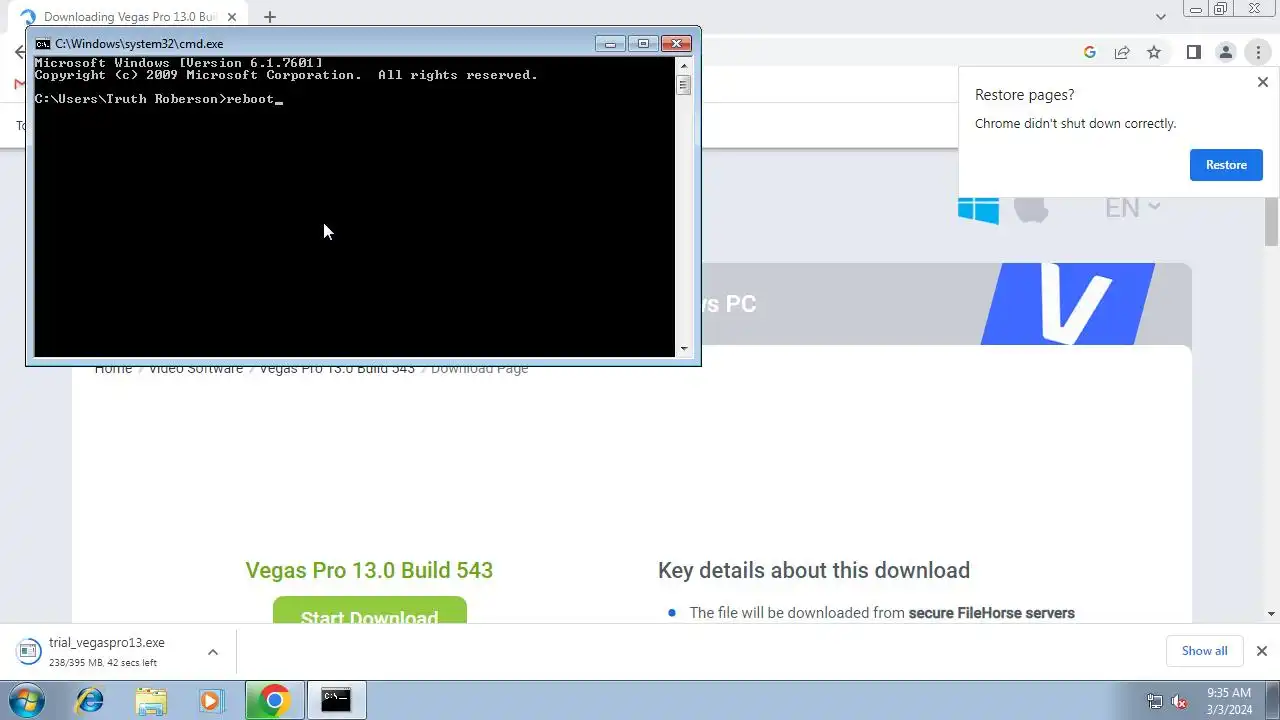
Task: Click the network tray icon
Action: coord(1155,701)
